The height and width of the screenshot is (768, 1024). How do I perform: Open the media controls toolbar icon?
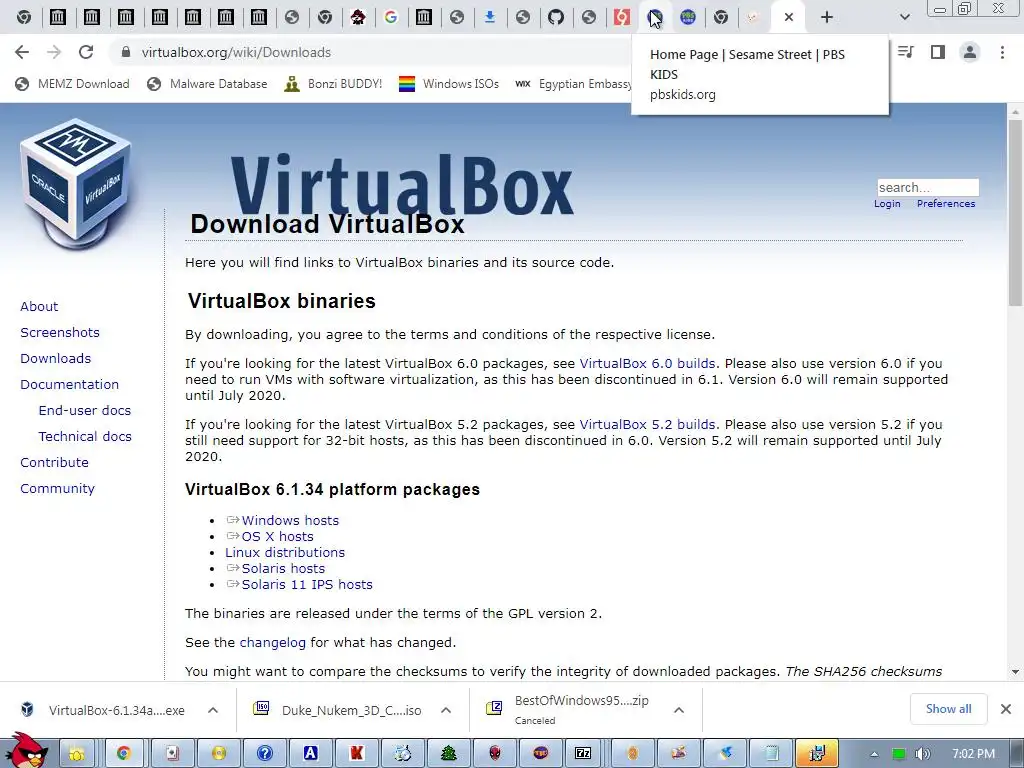click(905, 52)
